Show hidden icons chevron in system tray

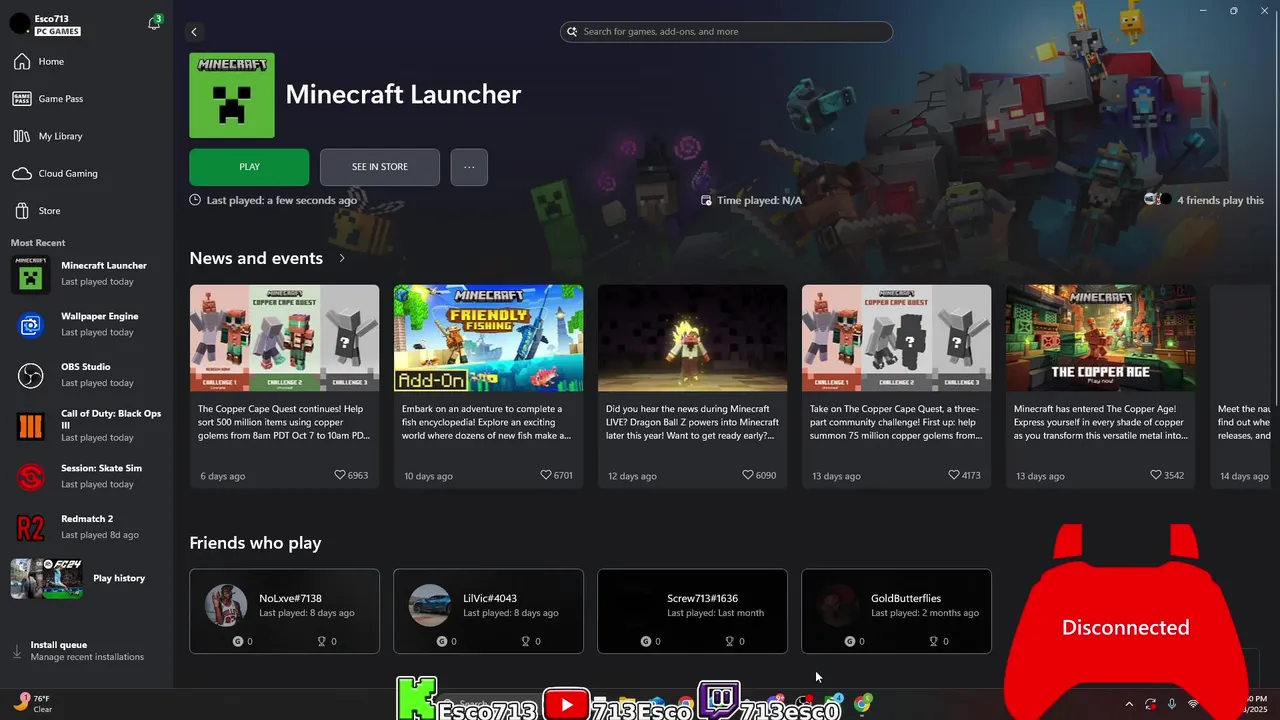(1129, 704)
